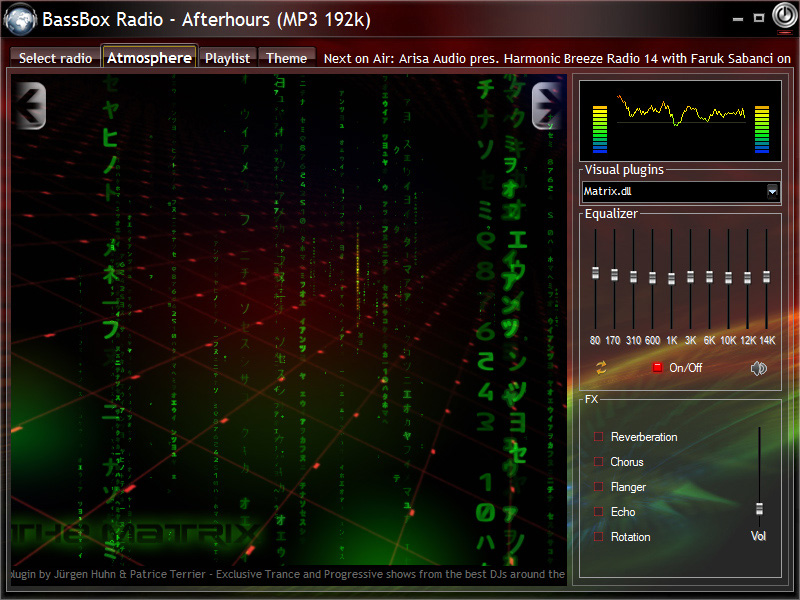
Task: Click the left channel level meter
Action: (600, 129)
